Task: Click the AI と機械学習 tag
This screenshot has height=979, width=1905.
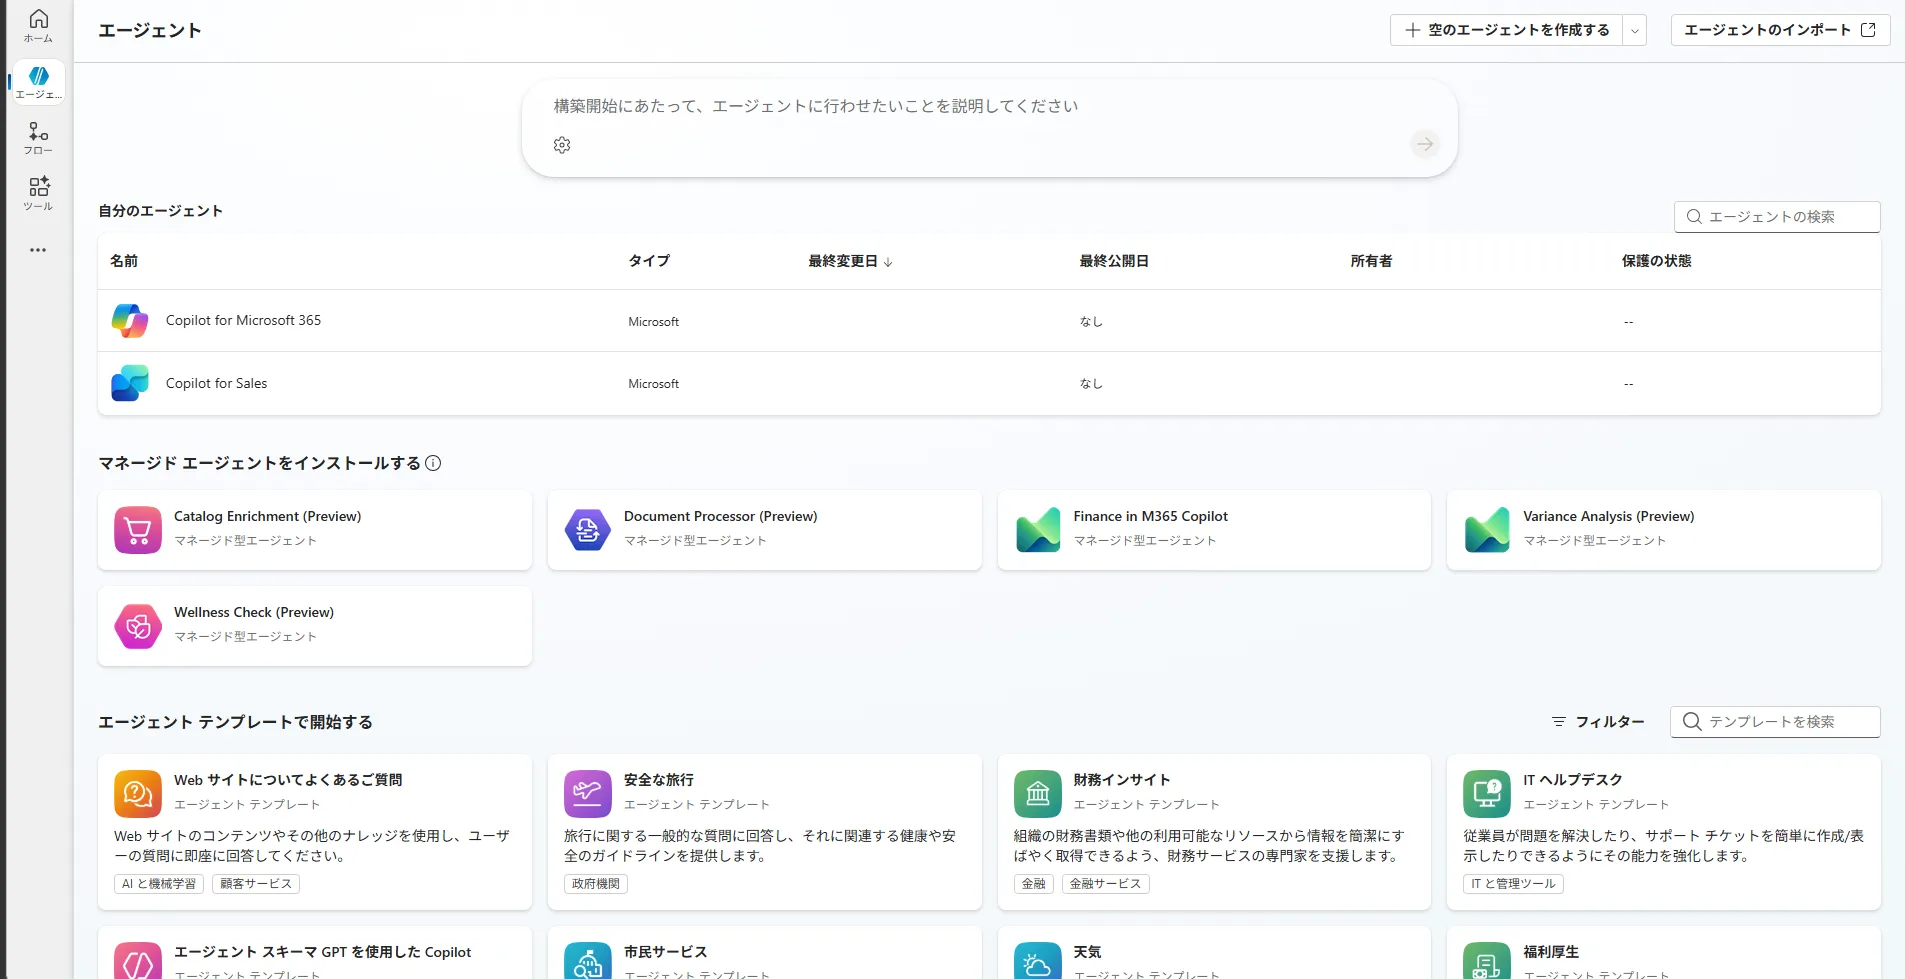Action: point(159,884)
